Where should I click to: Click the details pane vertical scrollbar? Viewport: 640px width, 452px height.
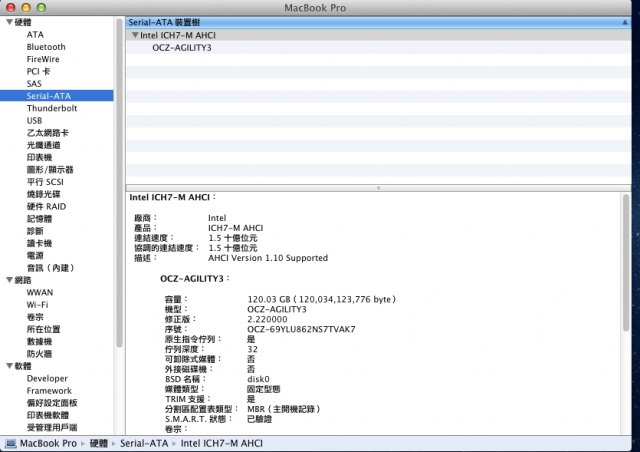[626, 263]
